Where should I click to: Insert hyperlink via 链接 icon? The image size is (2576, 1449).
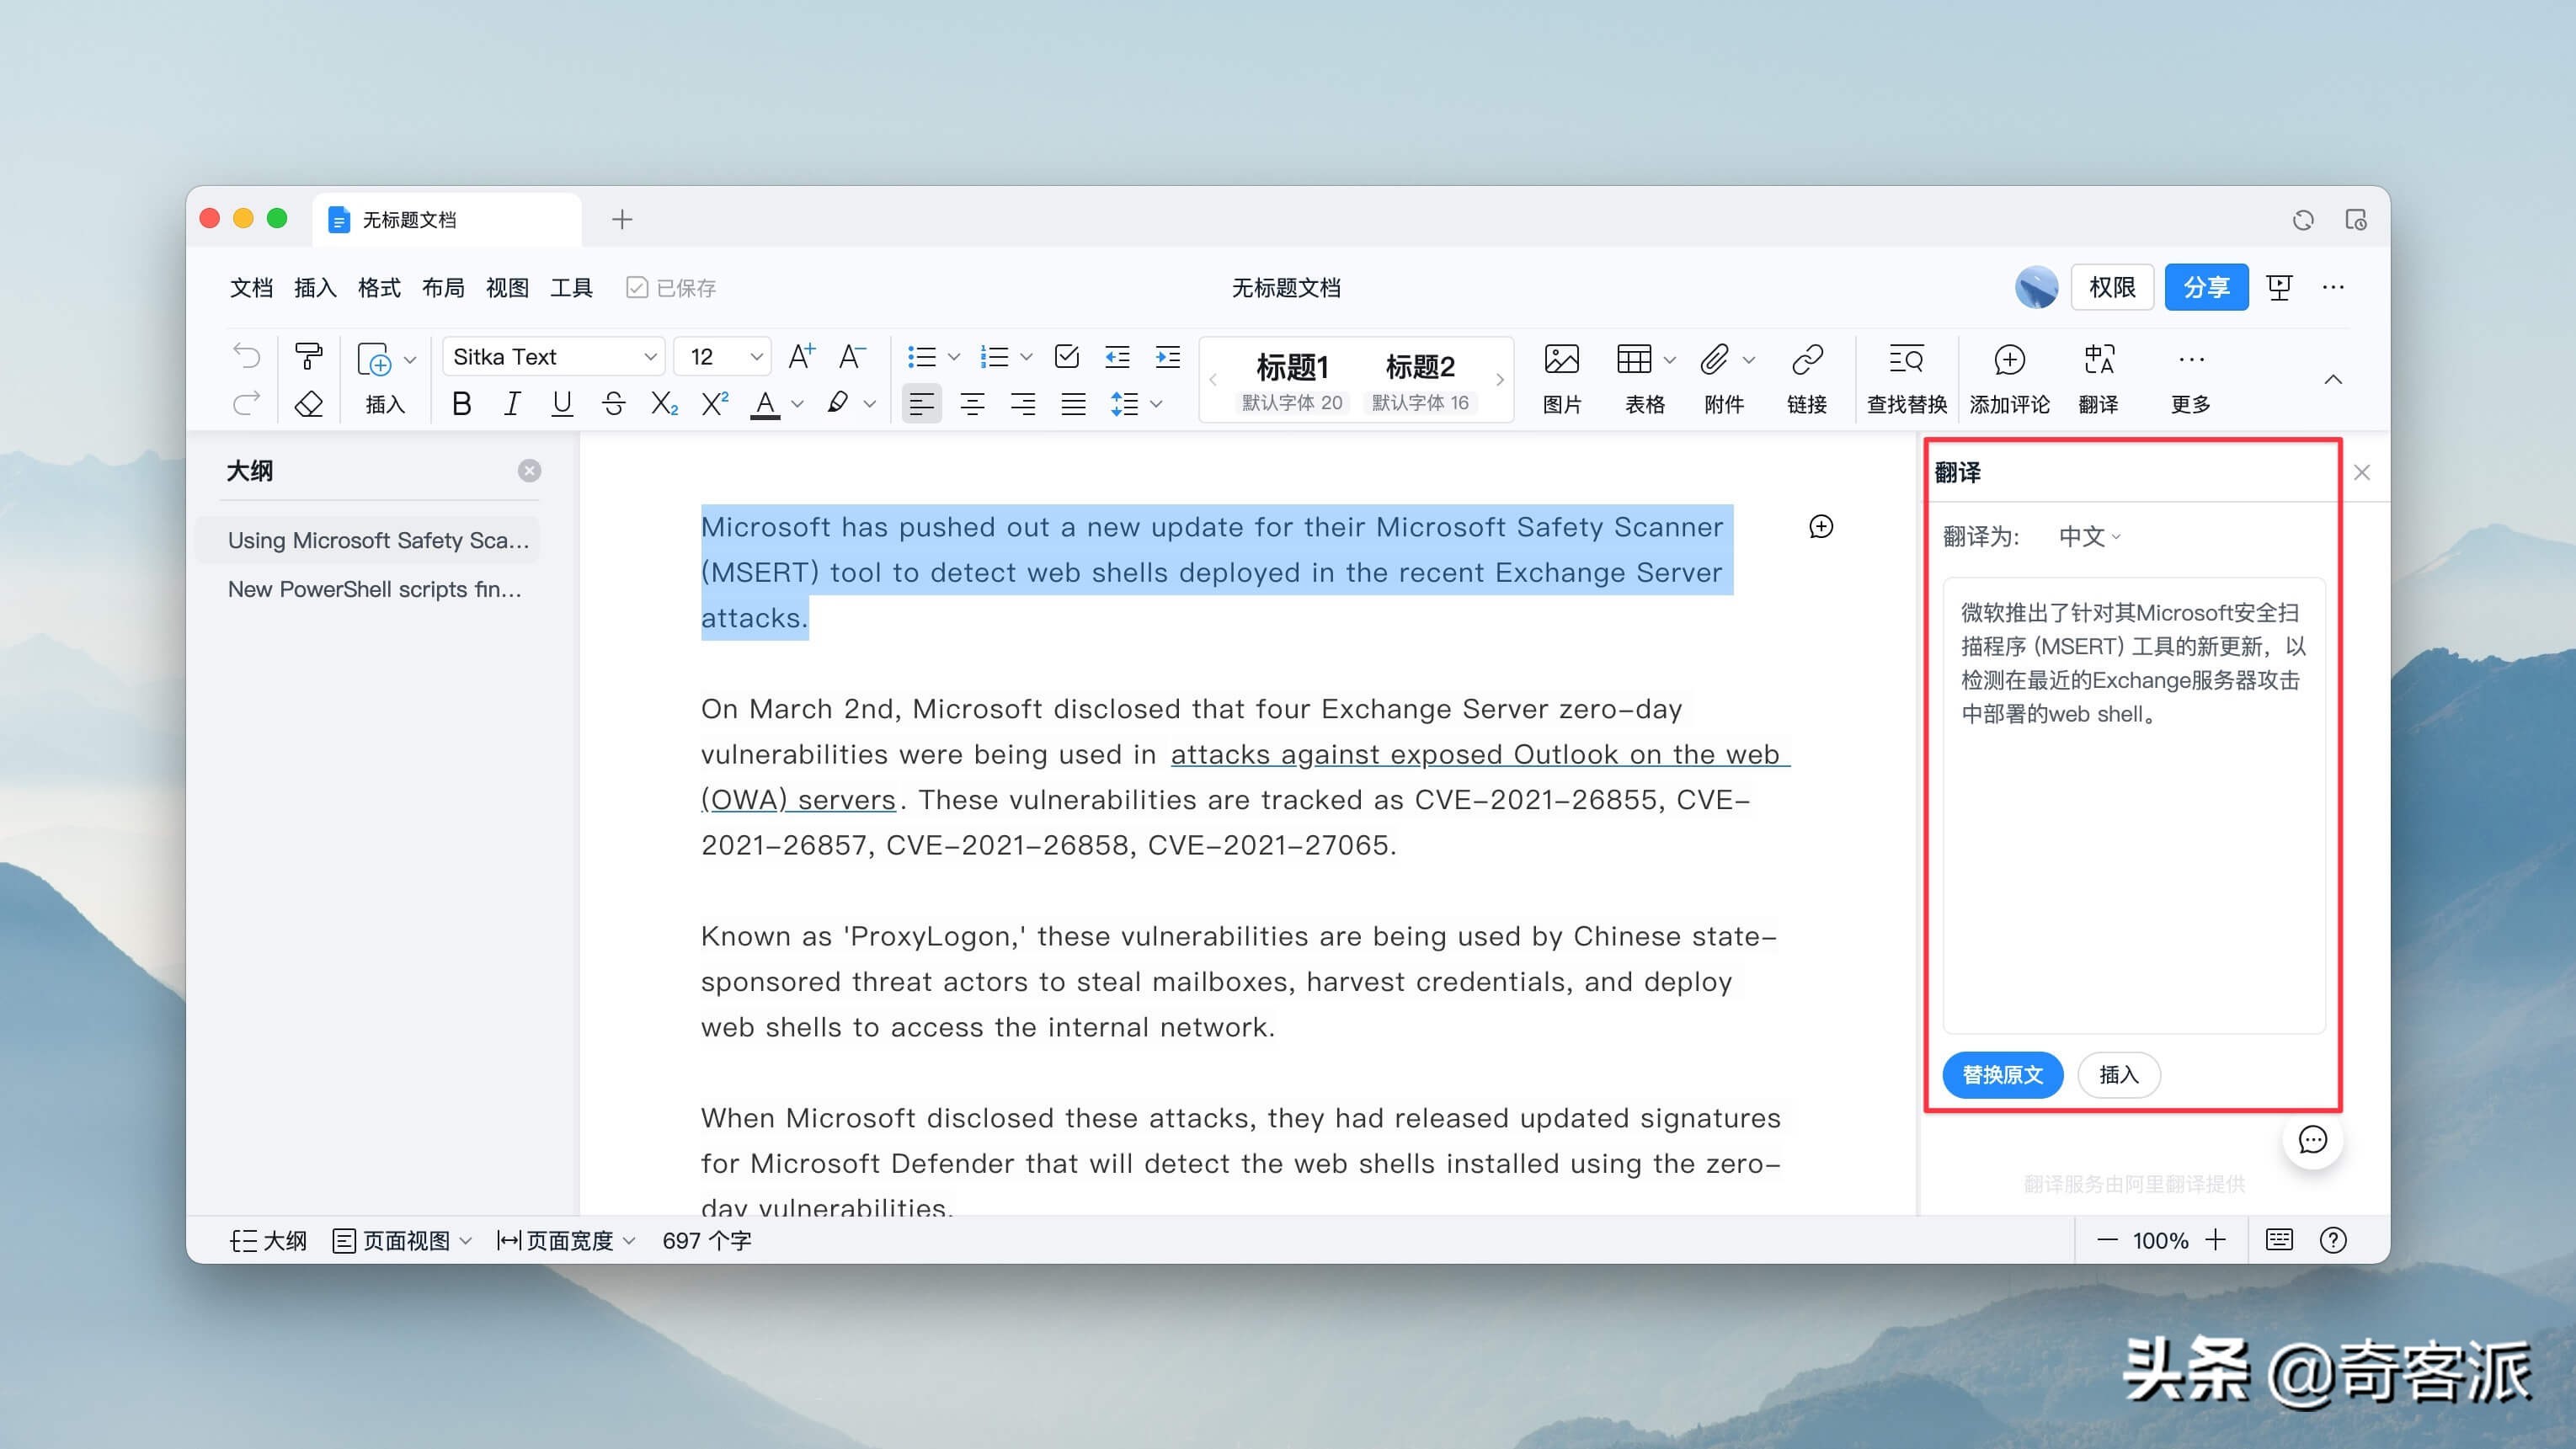click(1807, 378)
